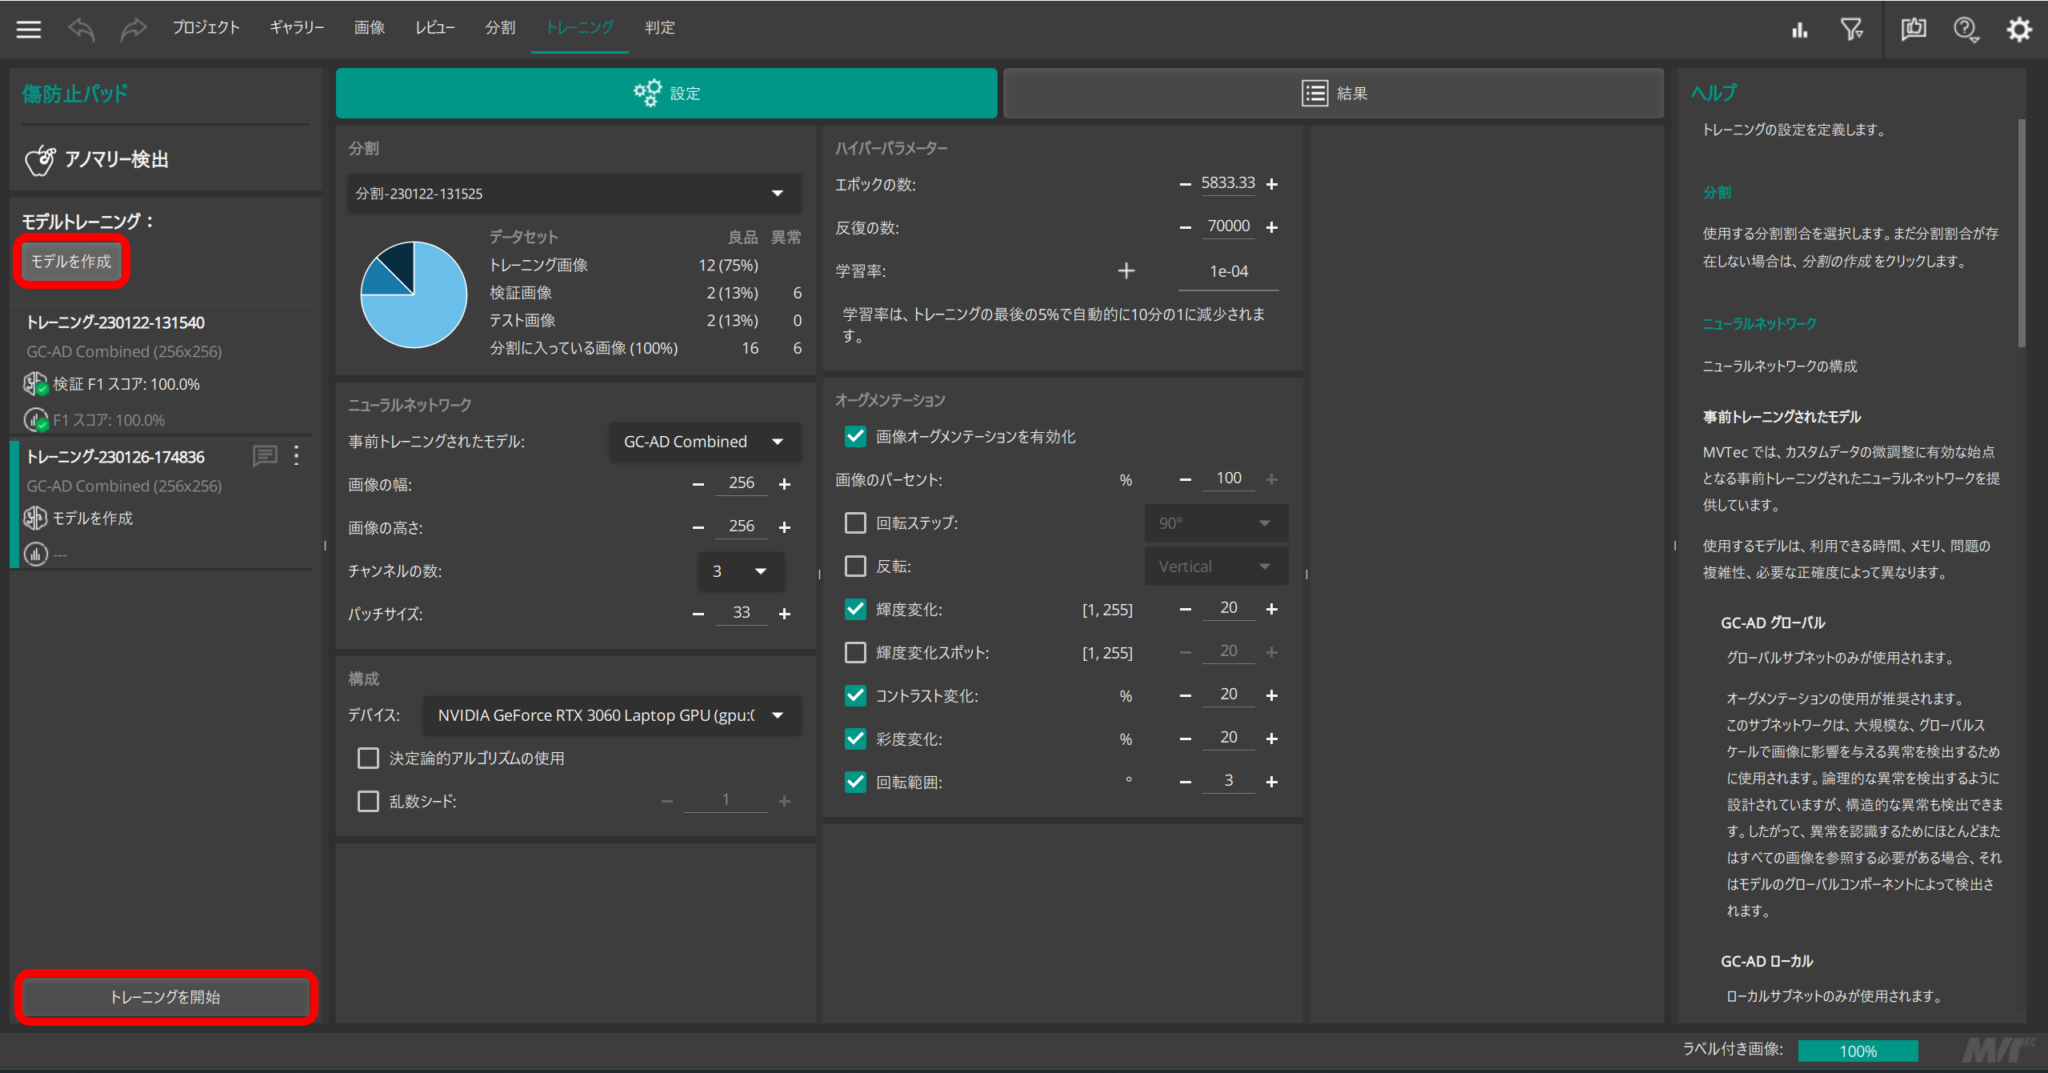Image resolution: width=2048 pixels, height=1073 pixels.
Task: Click the undo arrow icon
Action: (x=80, y=28)
